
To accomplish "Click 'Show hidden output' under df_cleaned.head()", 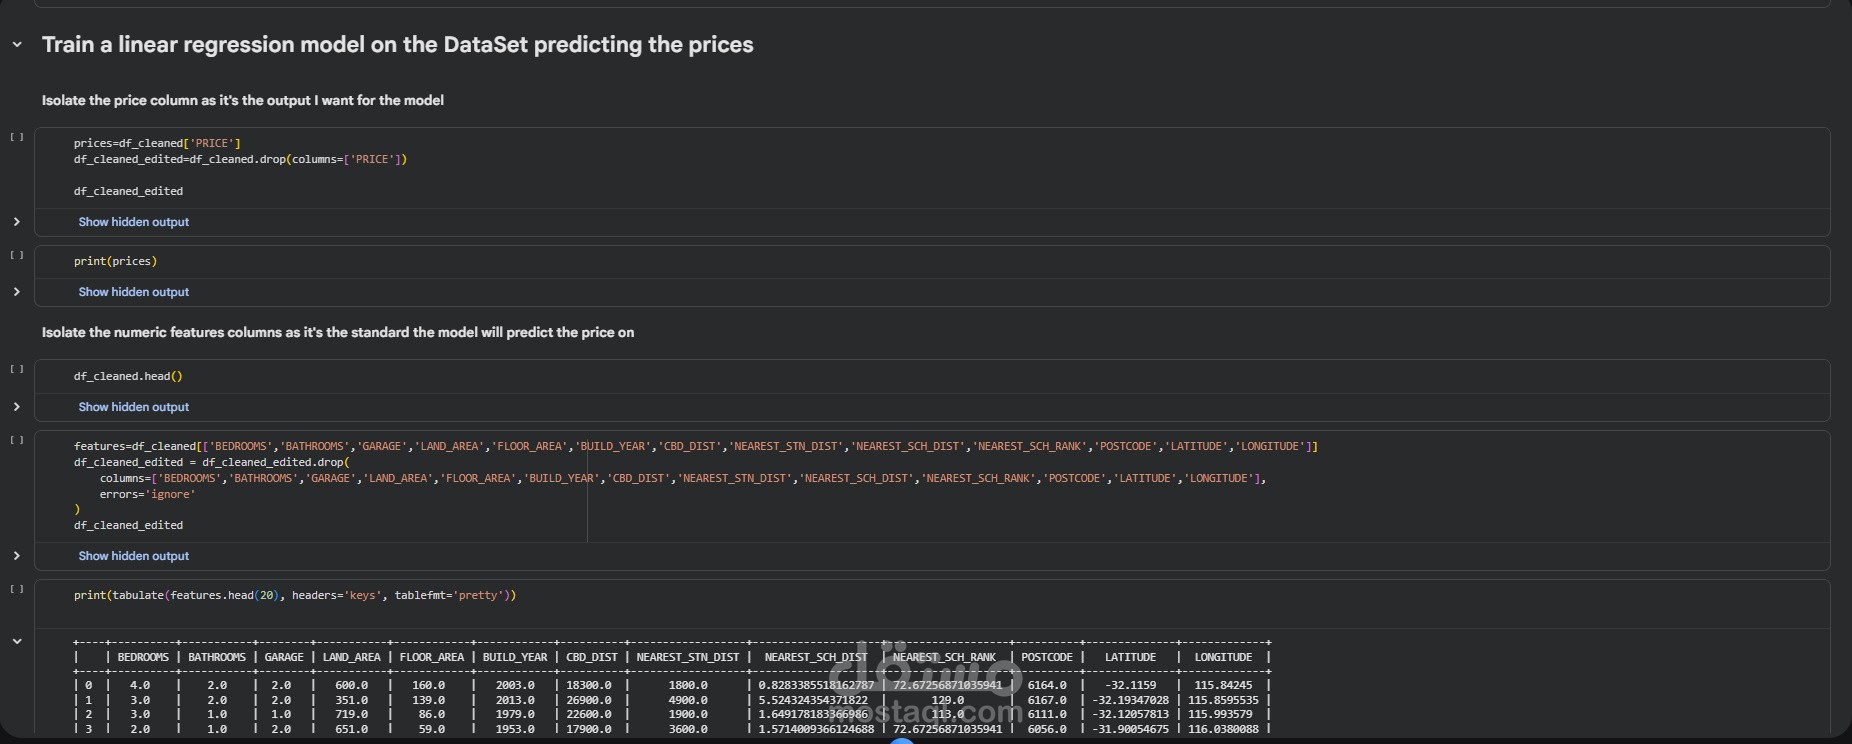I will tap(134, 407).
